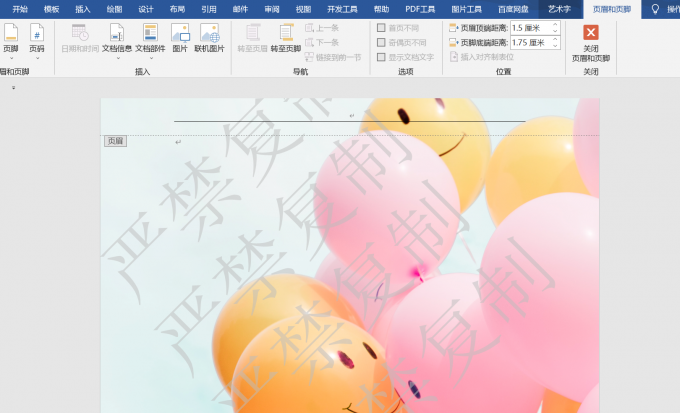
Task: Click footer bottom distance icon
Action: [x=454, y=43]
